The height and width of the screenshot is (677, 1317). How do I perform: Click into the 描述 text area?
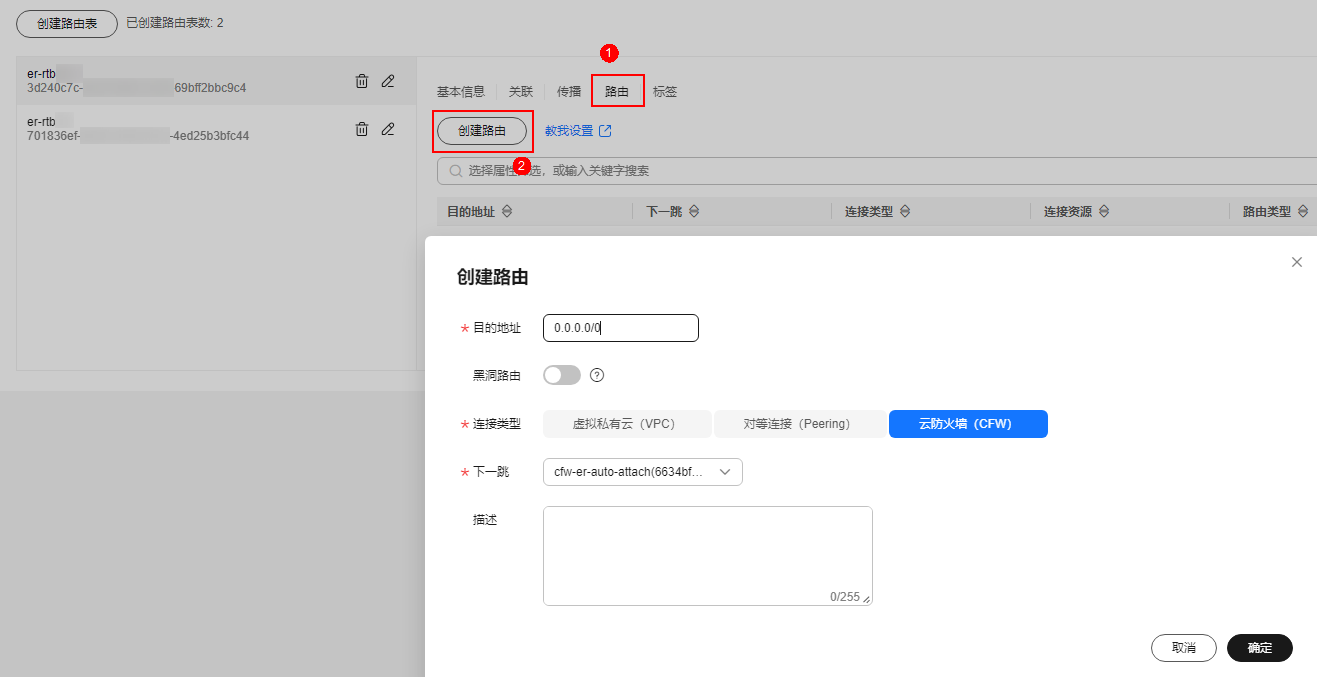[x=707, y=555]
